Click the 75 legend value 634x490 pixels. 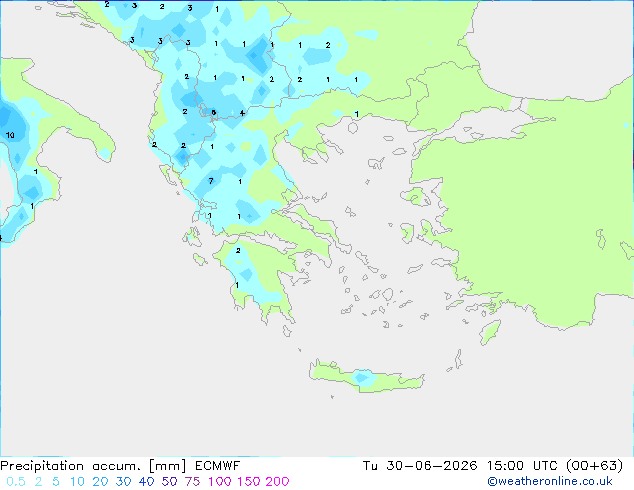click(192, 482)
